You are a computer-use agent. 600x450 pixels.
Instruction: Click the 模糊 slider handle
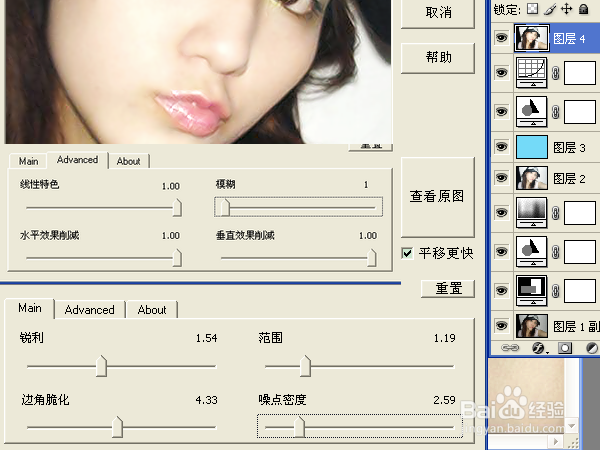[x=225, y=207]
